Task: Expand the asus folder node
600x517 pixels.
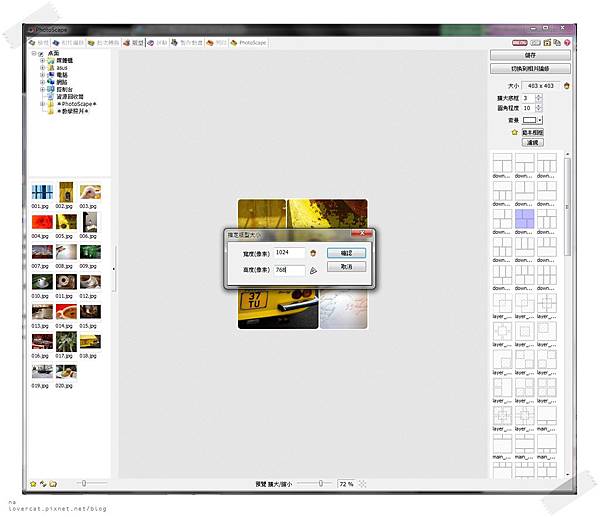Action: point(42,68)
